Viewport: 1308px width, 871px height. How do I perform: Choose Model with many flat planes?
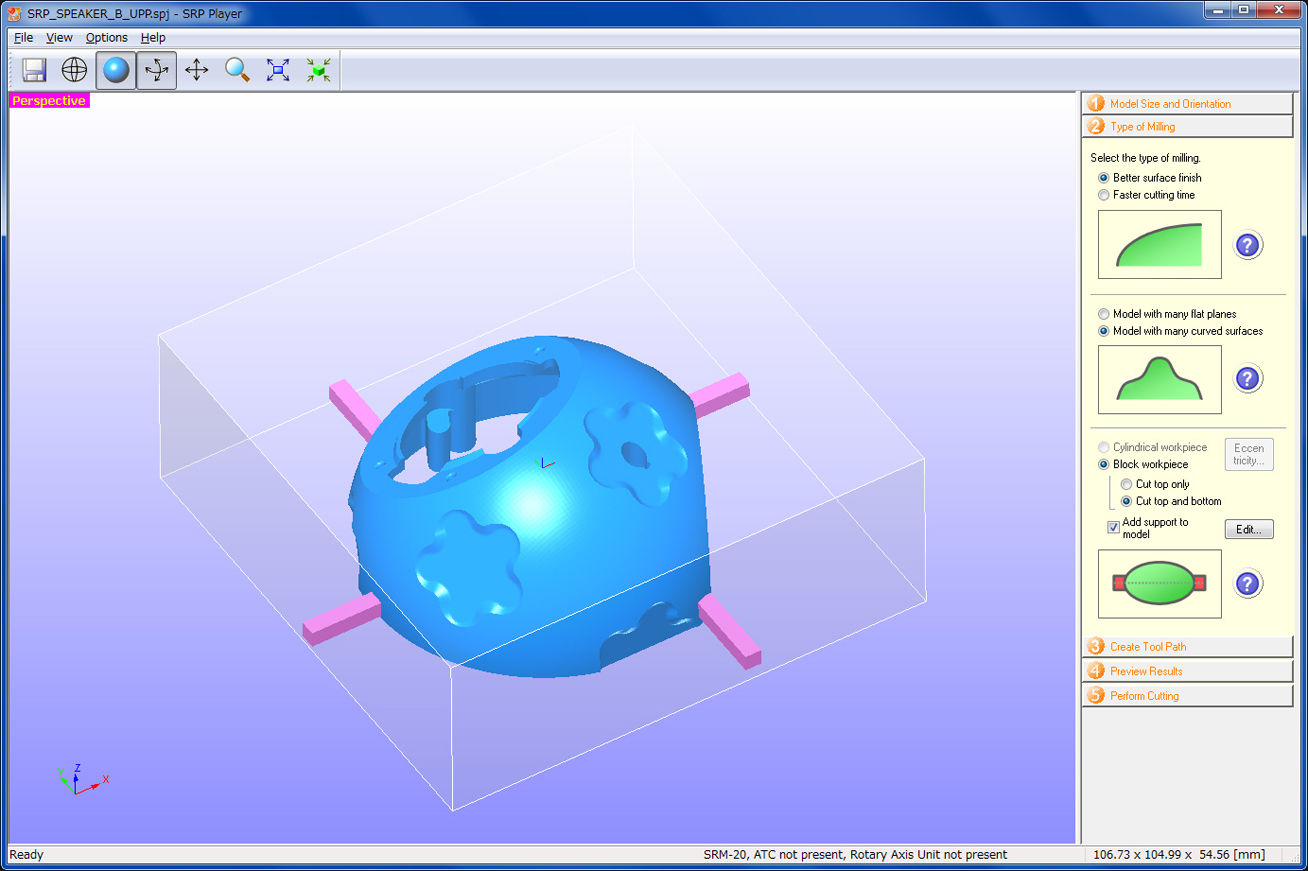click(1104, 314)
